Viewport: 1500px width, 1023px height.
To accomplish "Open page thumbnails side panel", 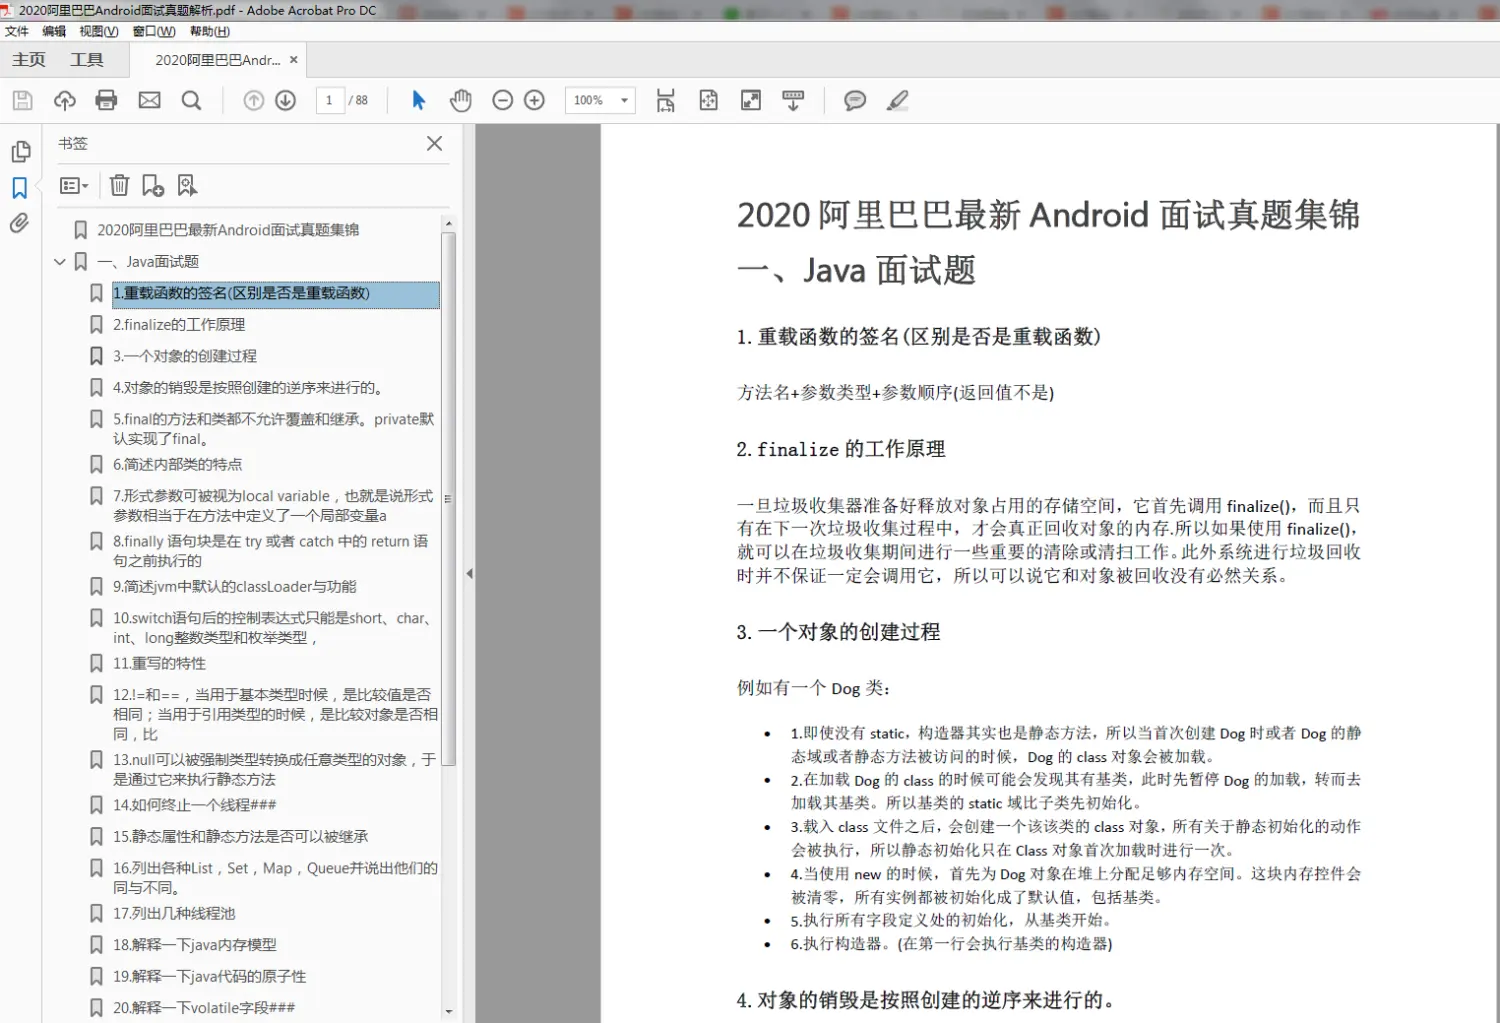I will point(20,152).
